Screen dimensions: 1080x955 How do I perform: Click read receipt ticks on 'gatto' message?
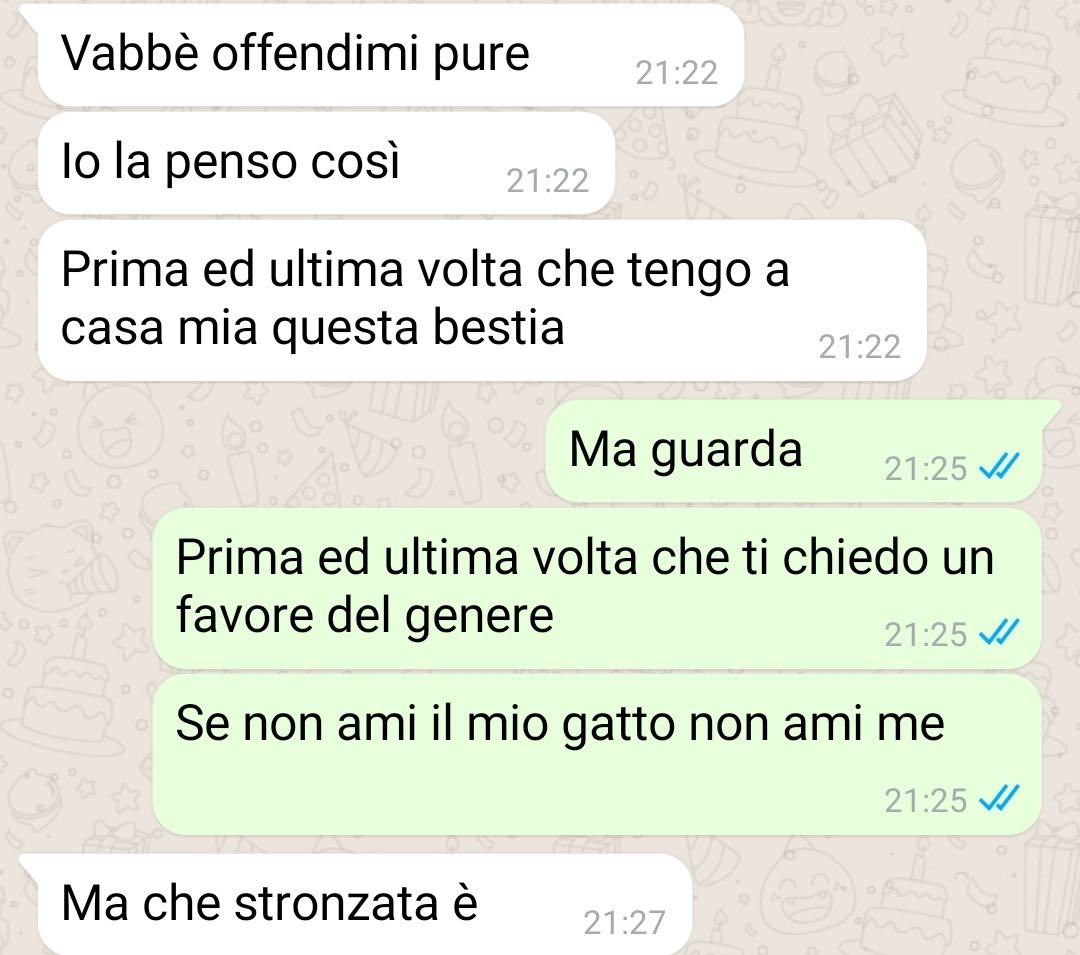[x=999, y=799]
